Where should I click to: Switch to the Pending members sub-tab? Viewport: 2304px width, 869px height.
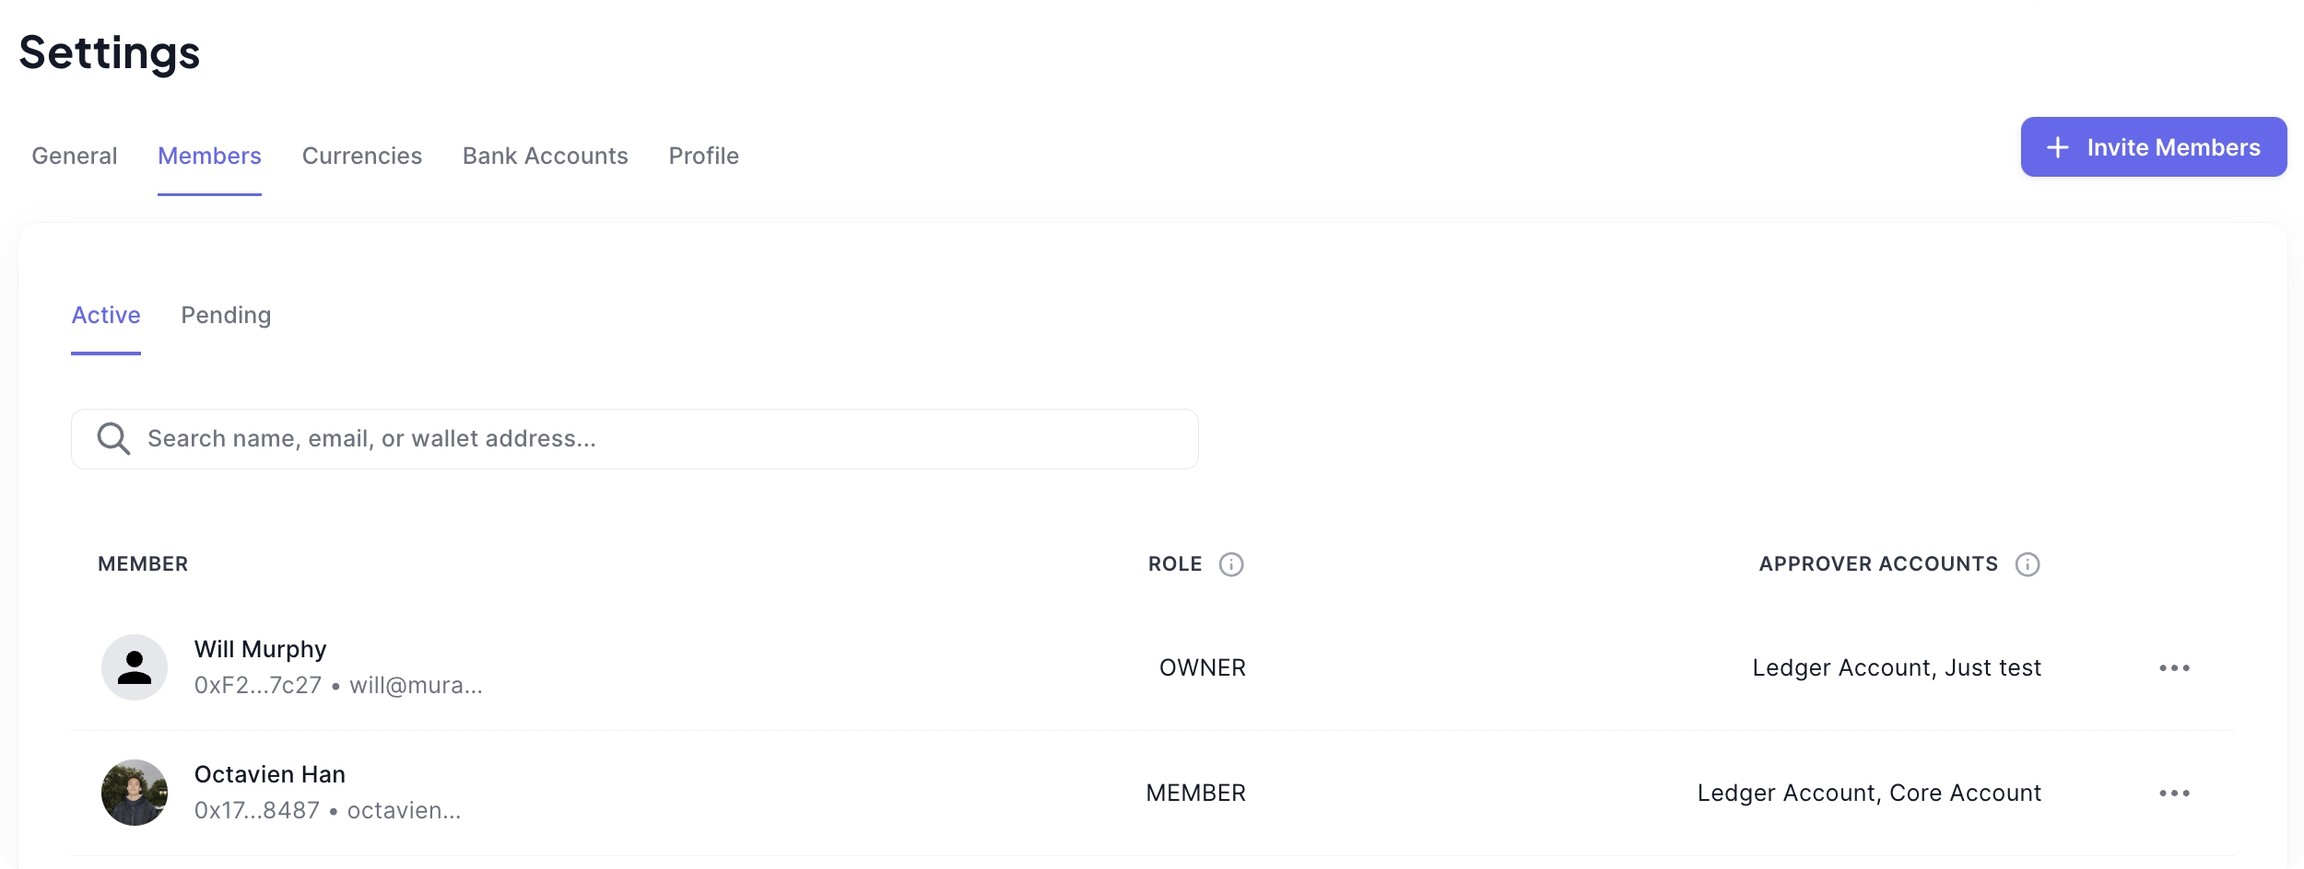pyautogui.click(x=226, y=315)
